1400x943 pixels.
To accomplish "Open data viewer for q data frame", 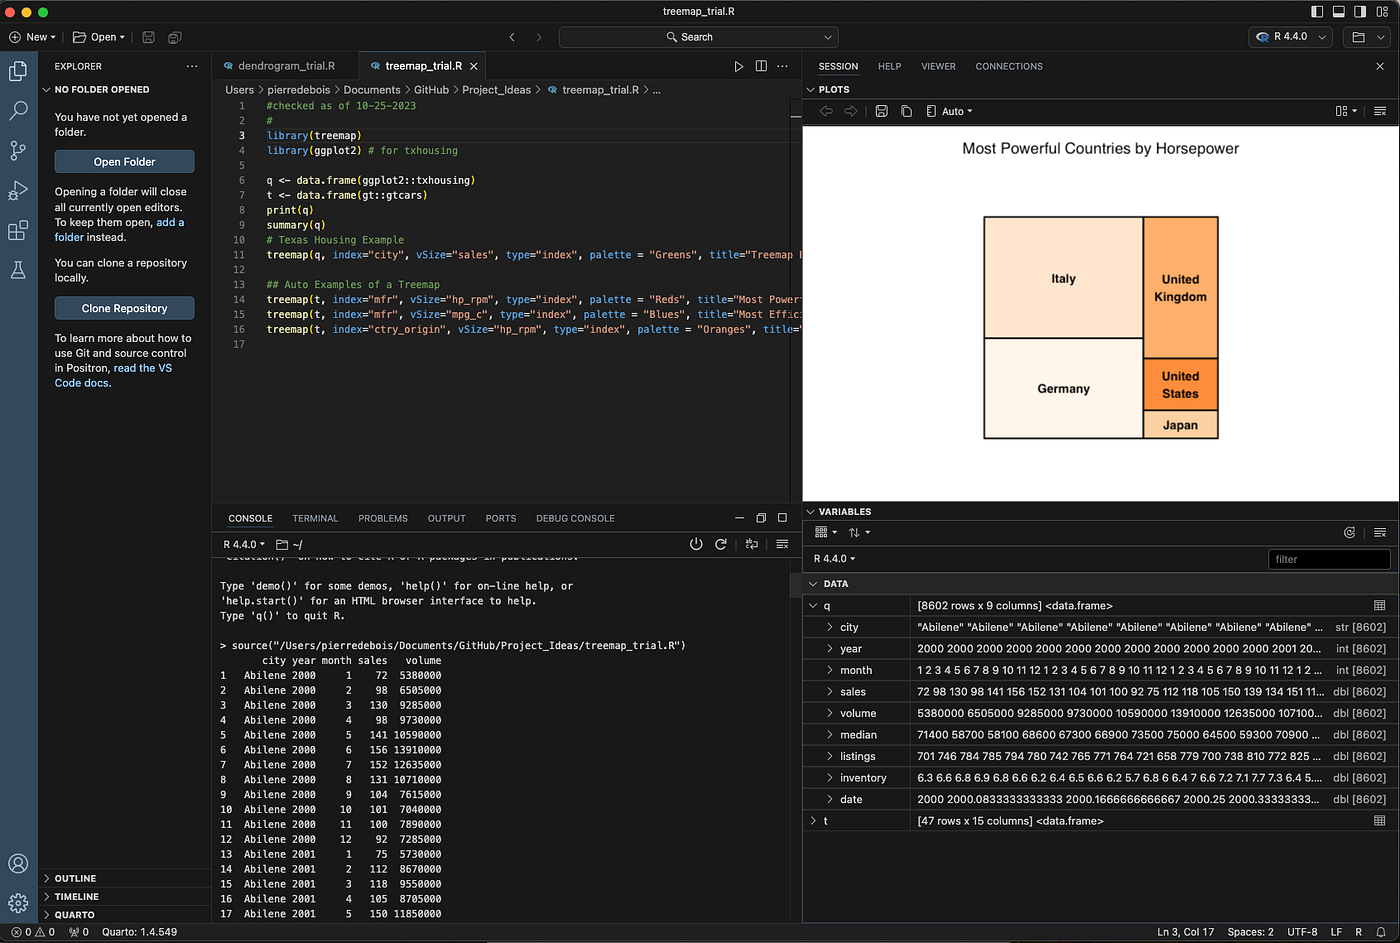I will click(1379, 606).
